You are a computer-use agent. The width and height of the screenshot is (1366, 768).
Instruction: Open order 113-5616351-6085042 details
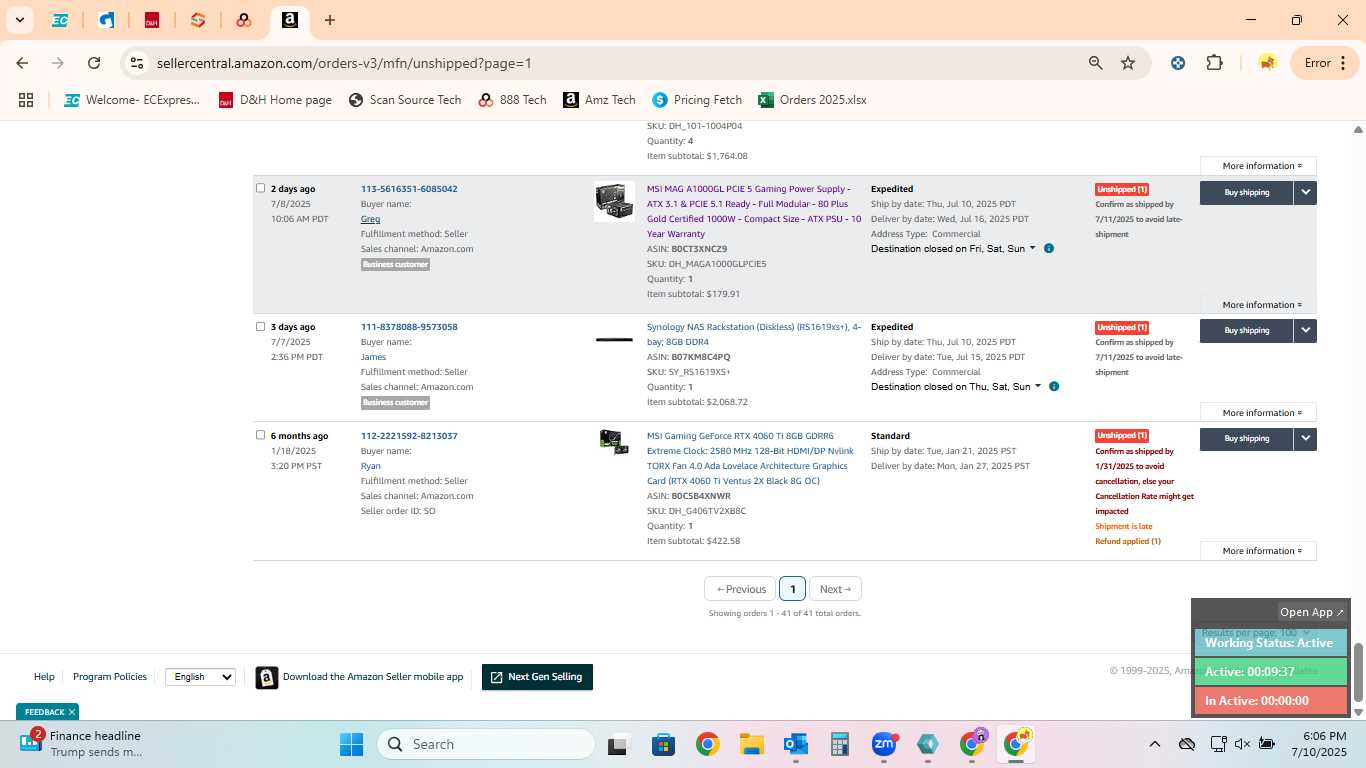tap(409, 189)
